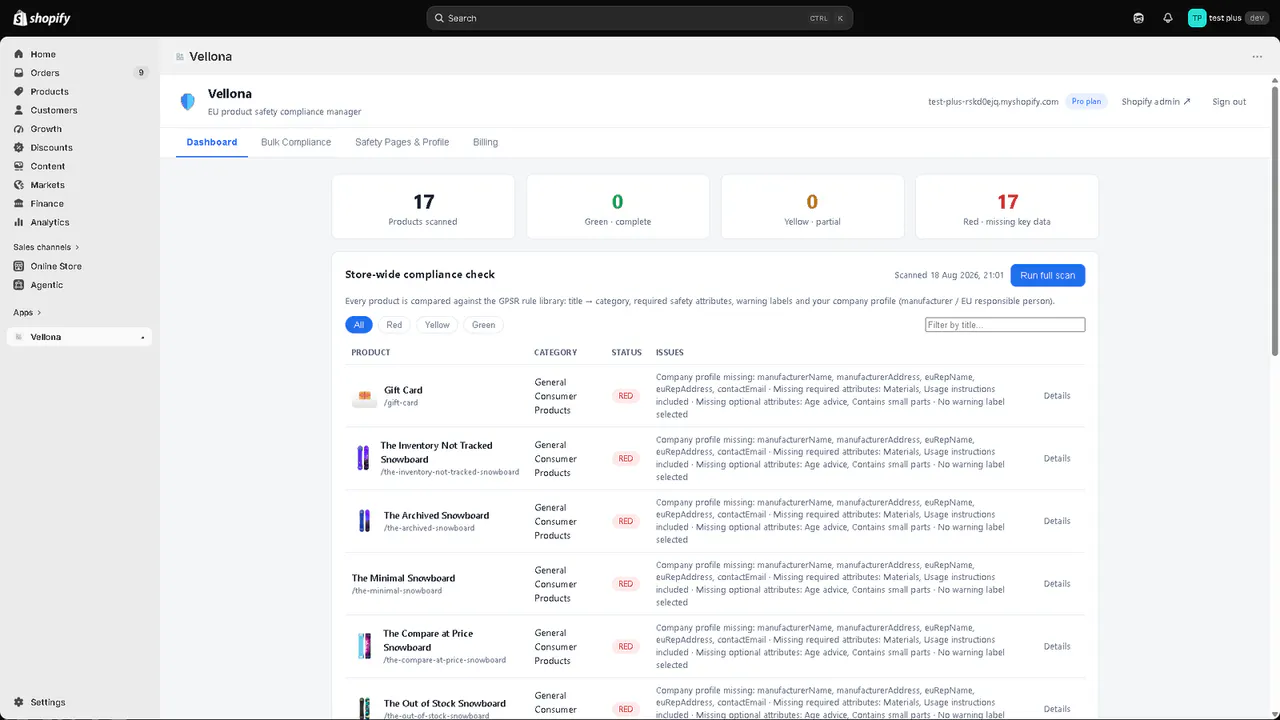
Task: Click the /the-out-of-stock-snowboard slug
Action: pos(437,715)
